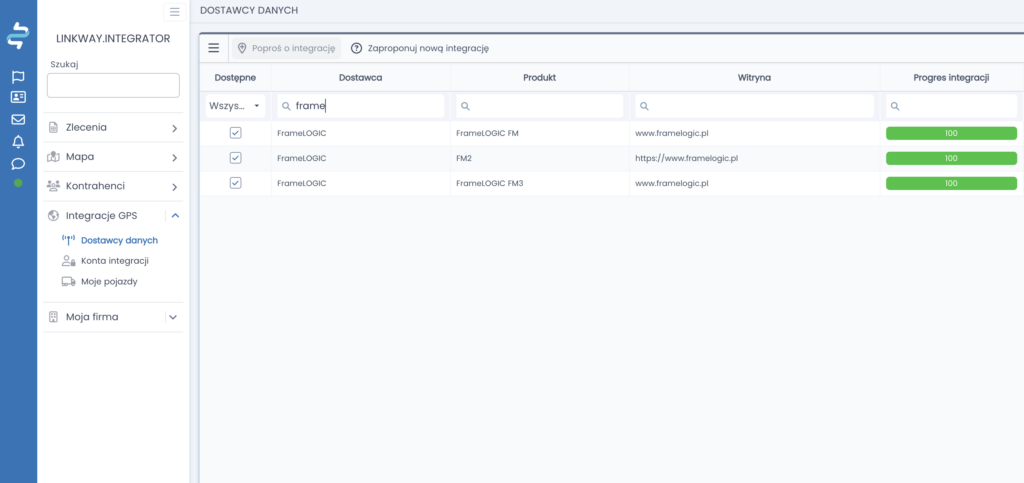Click the Linkway logo icon

(x=18, y=35)
